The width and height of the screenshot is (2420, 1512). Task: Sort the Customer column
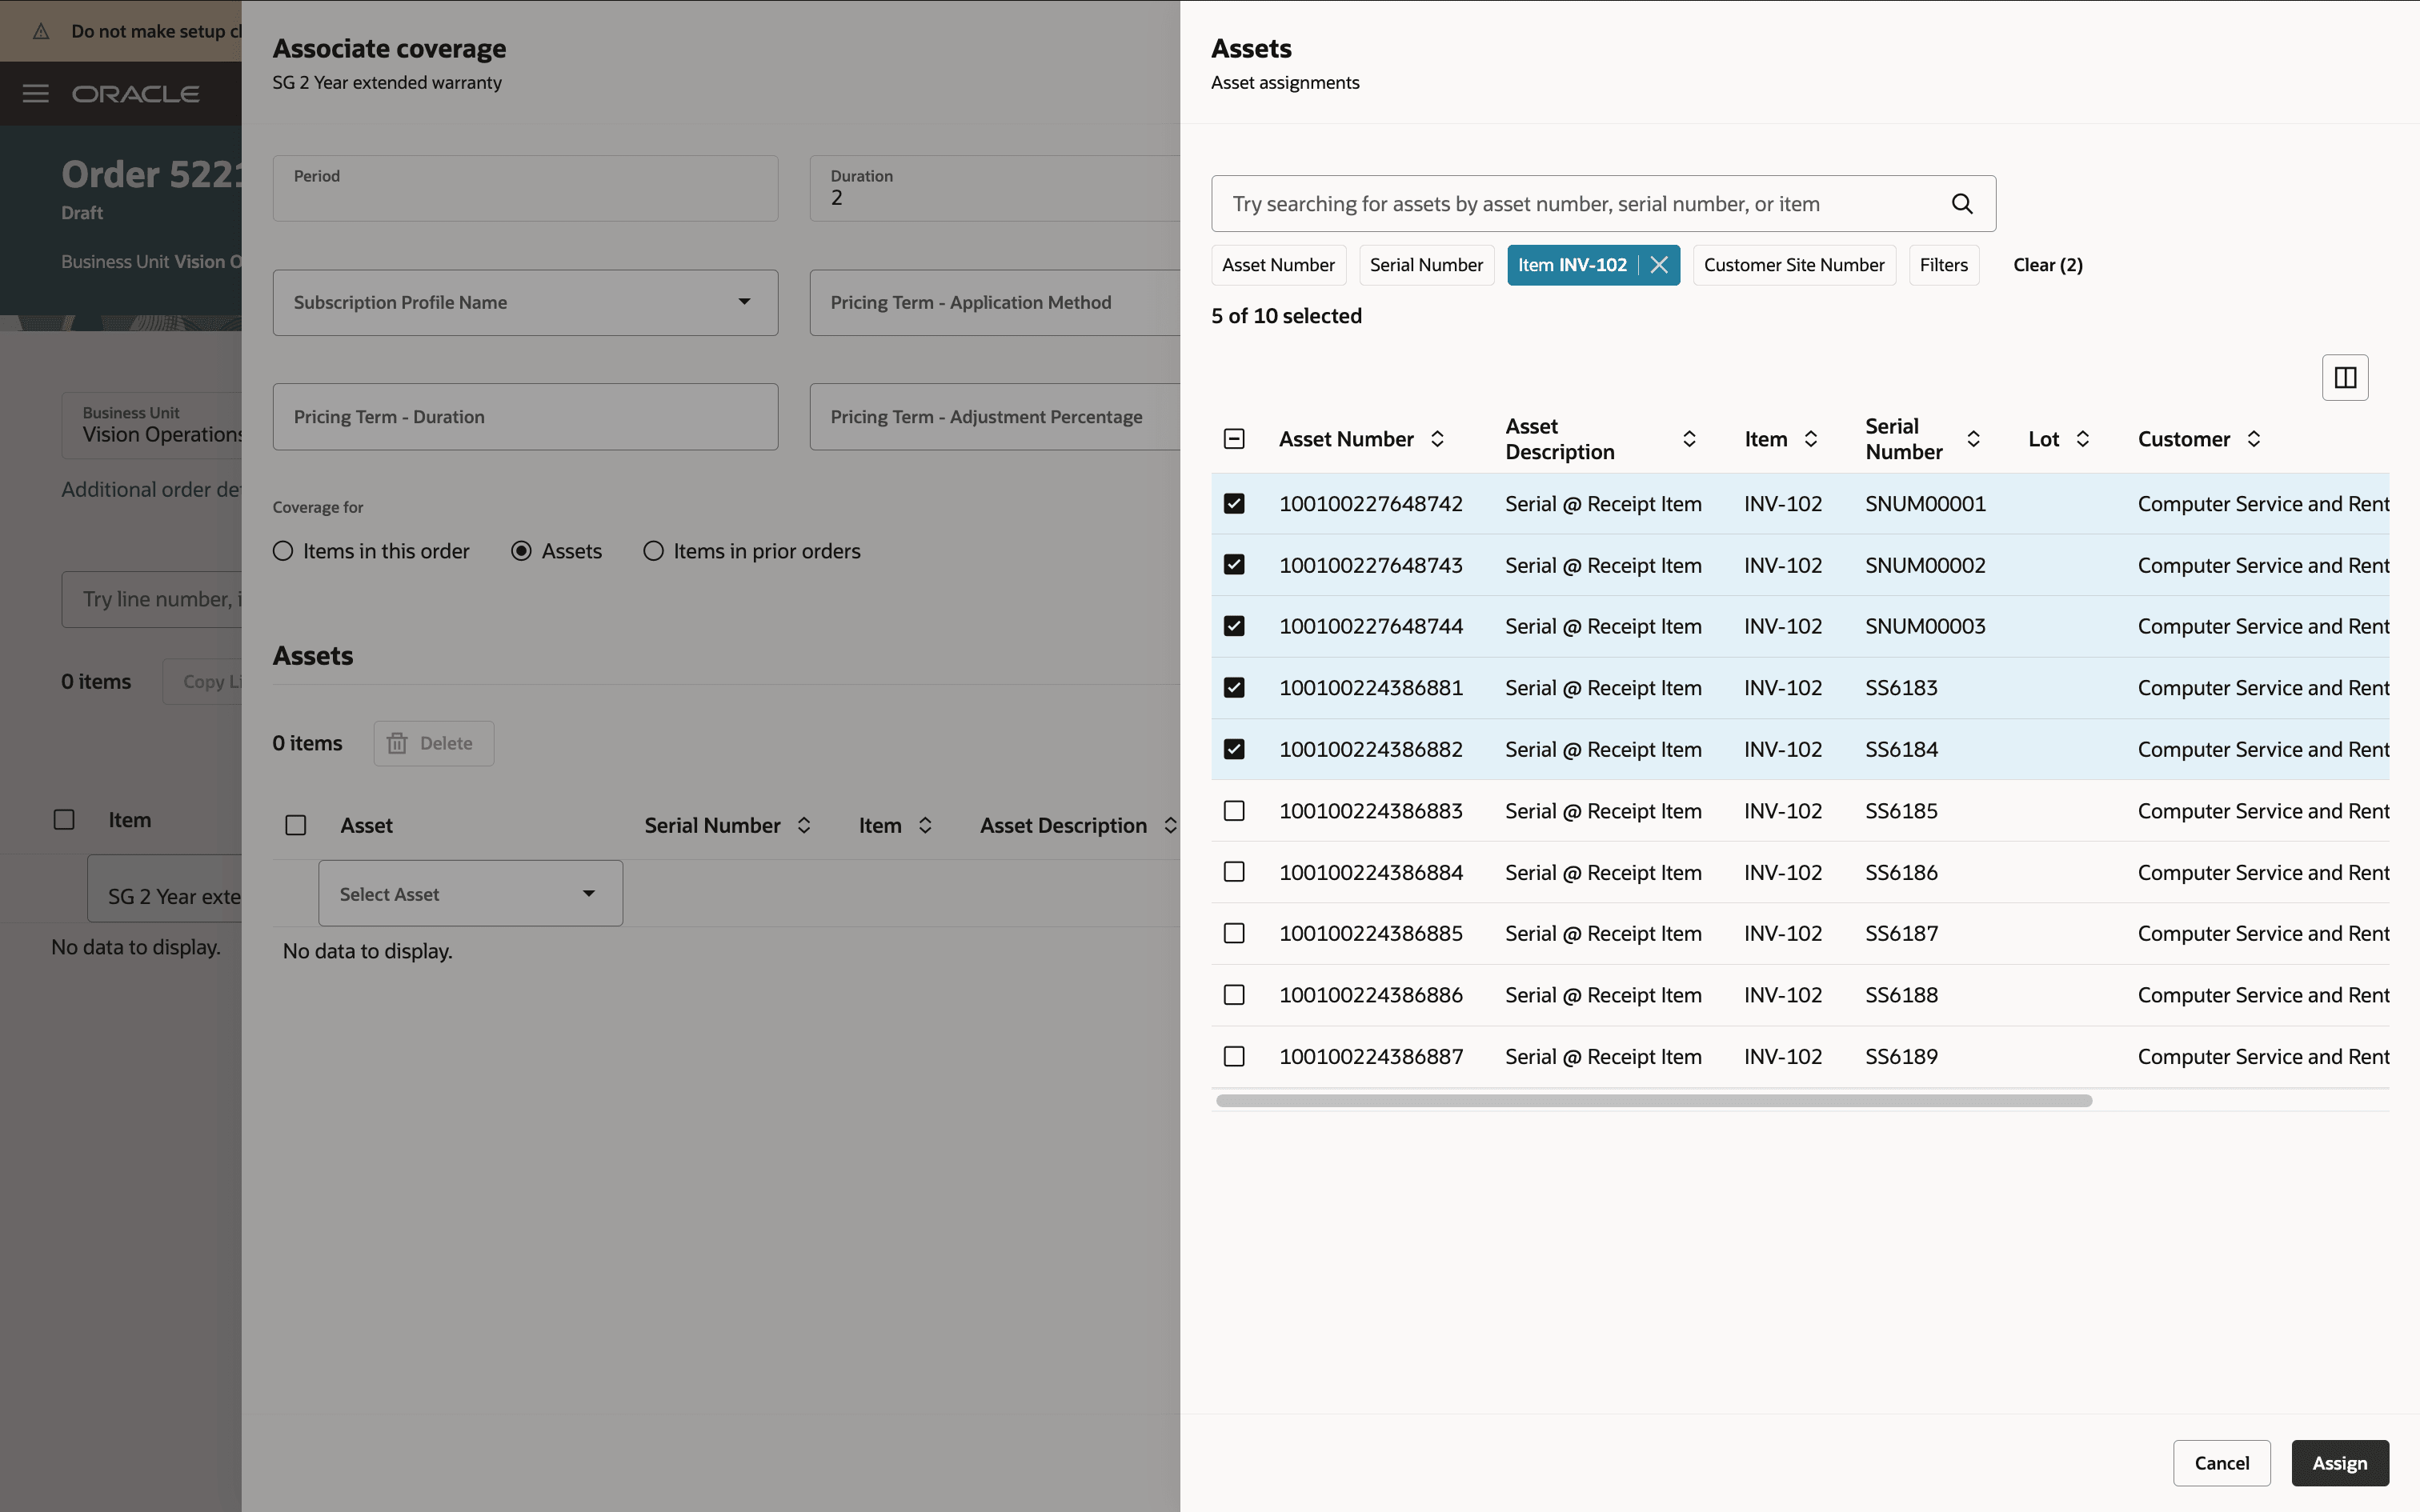pyautogui.click(x=2253, y=439)
